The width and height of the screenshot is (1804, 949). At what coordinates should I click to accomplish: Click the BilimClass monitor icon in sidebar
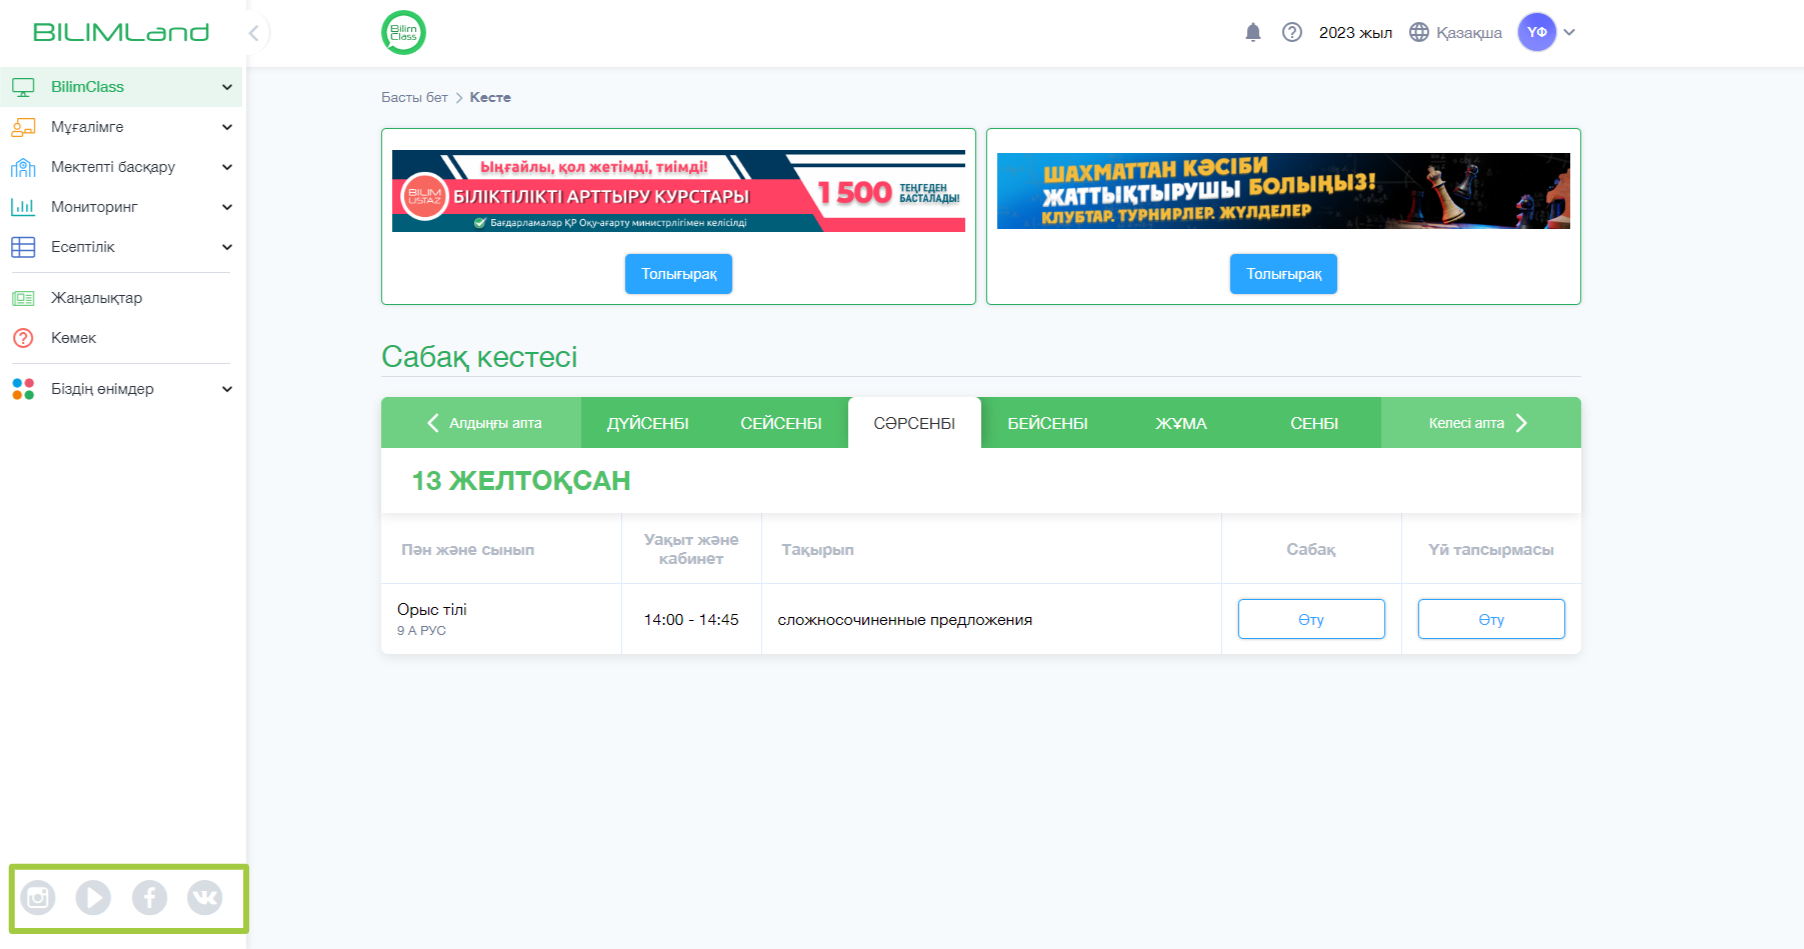(x=23, y=87)
